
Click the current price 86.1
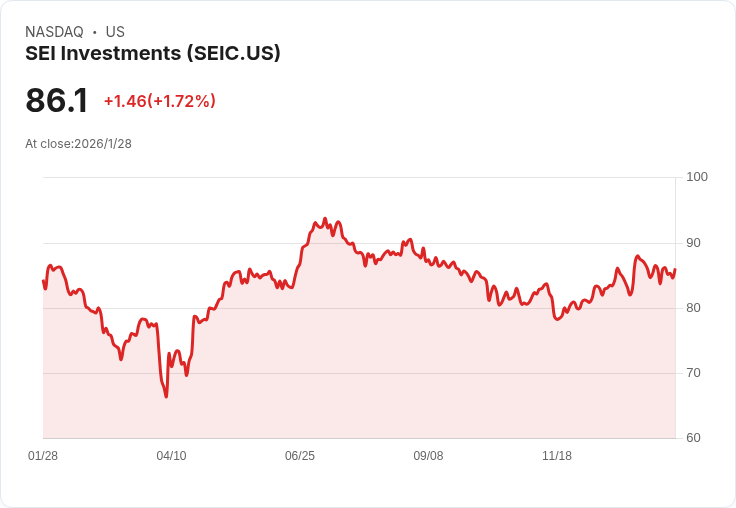click(x=57, y=101)
